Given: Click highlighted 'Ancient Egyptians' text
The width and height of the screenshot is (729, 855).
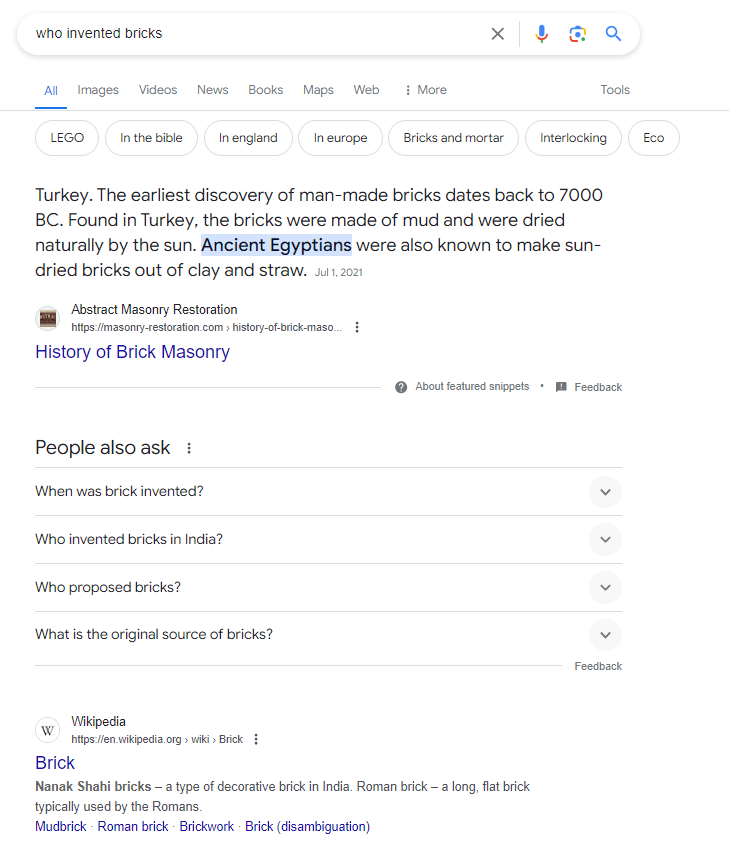Looking at the screenshot, I should [276, 245].
